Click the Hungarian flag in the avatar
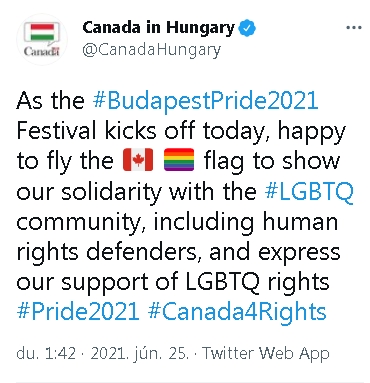The width and height of the screenshot is (370, 383). tap(42, 32)
